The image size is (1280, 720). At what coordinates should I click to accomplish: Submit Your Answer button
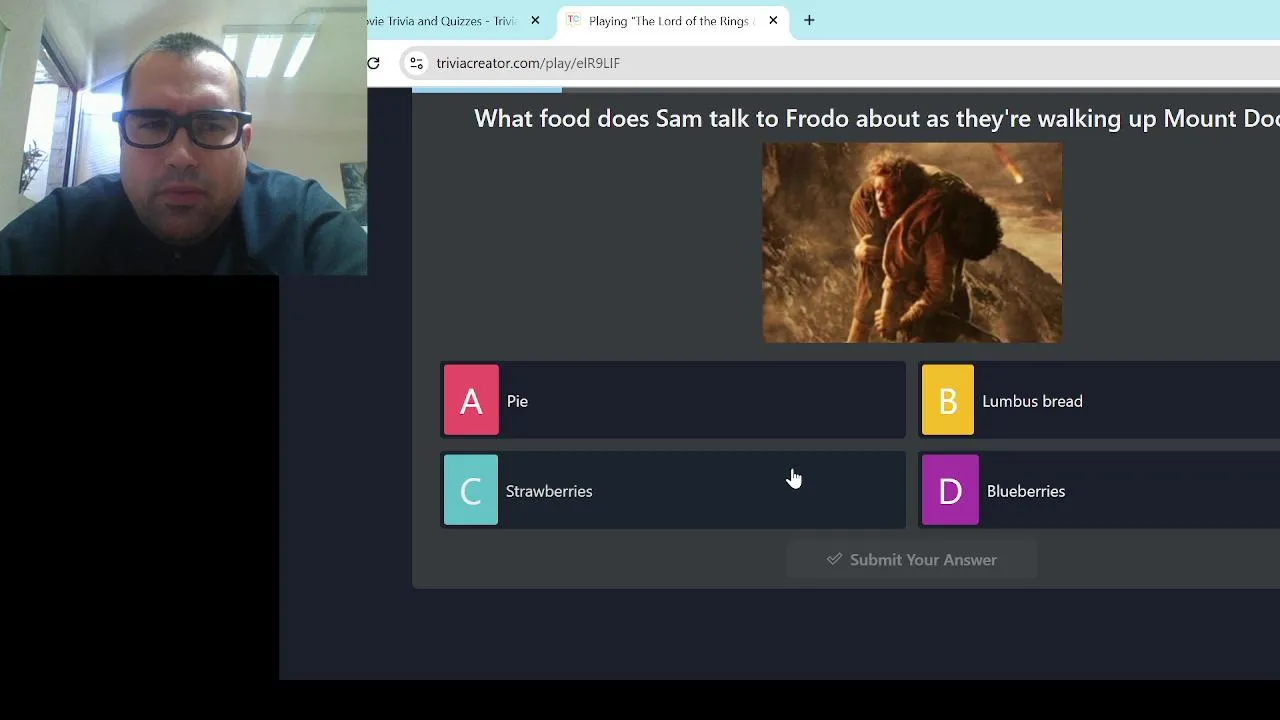pos(911,560)
